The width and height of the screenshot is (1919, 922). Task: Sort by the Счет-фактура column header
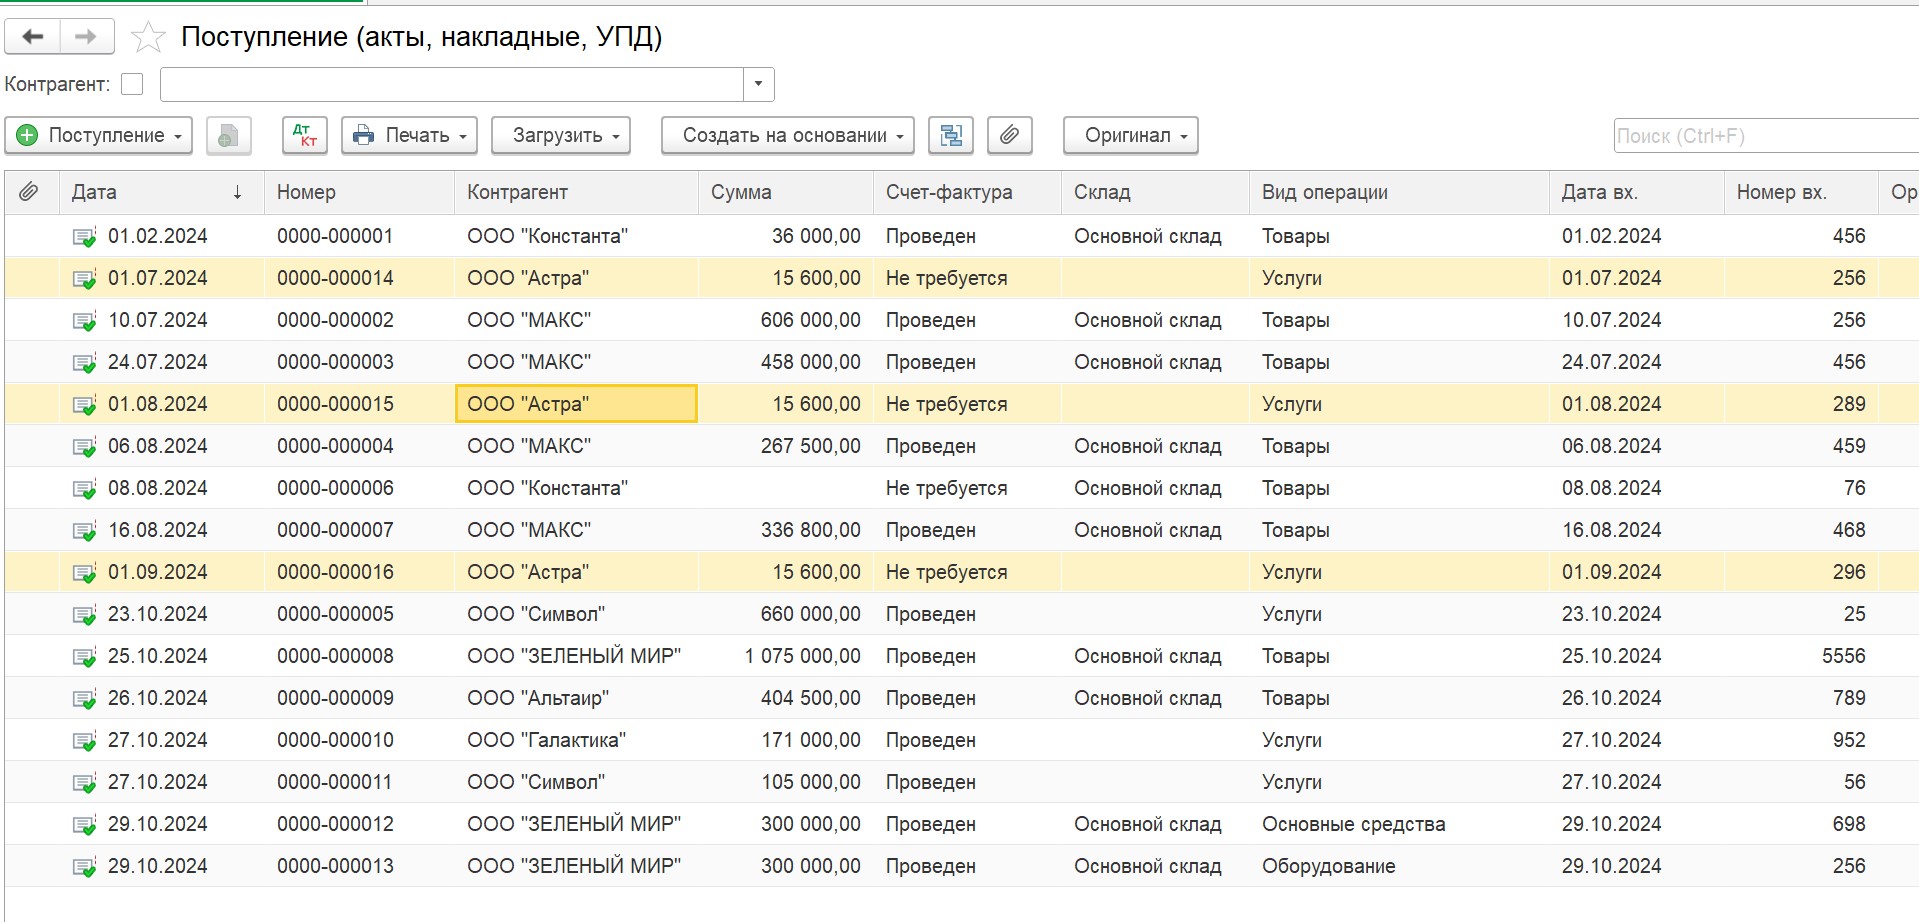pyautogui.click(x=967, y=192)
